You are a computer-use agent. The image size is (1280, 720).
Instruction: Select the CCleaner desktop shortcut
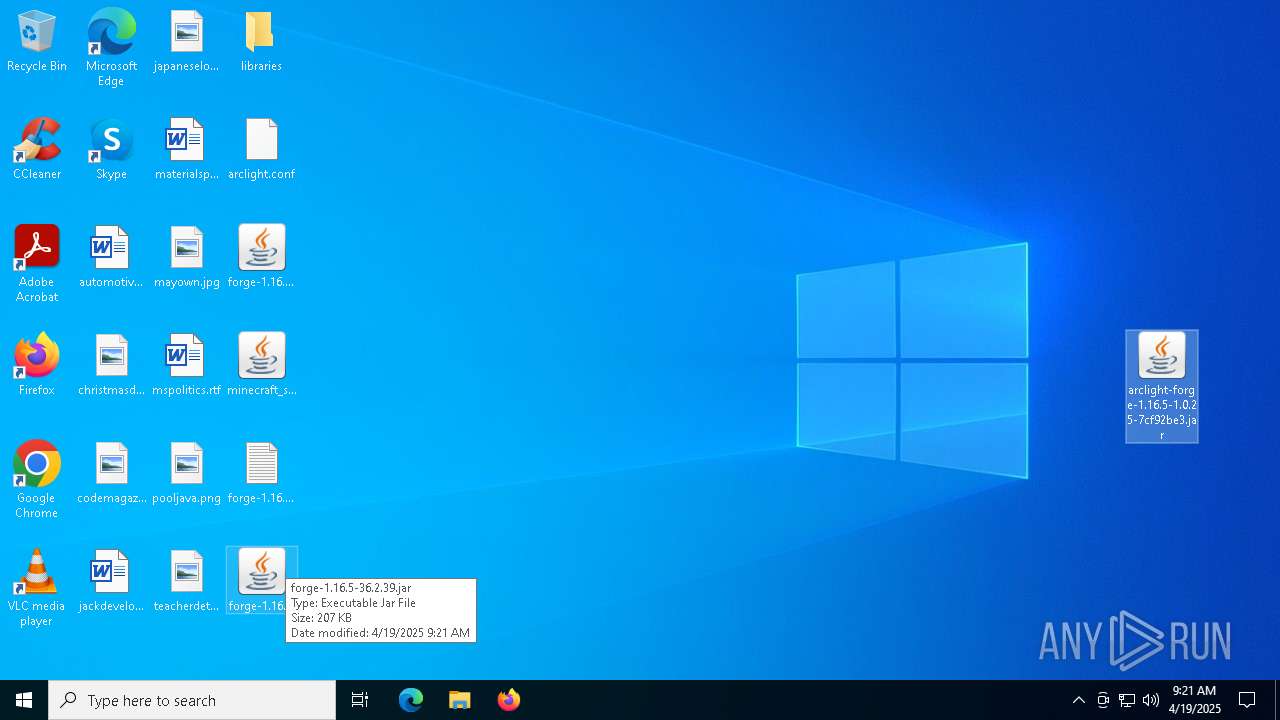37,150
